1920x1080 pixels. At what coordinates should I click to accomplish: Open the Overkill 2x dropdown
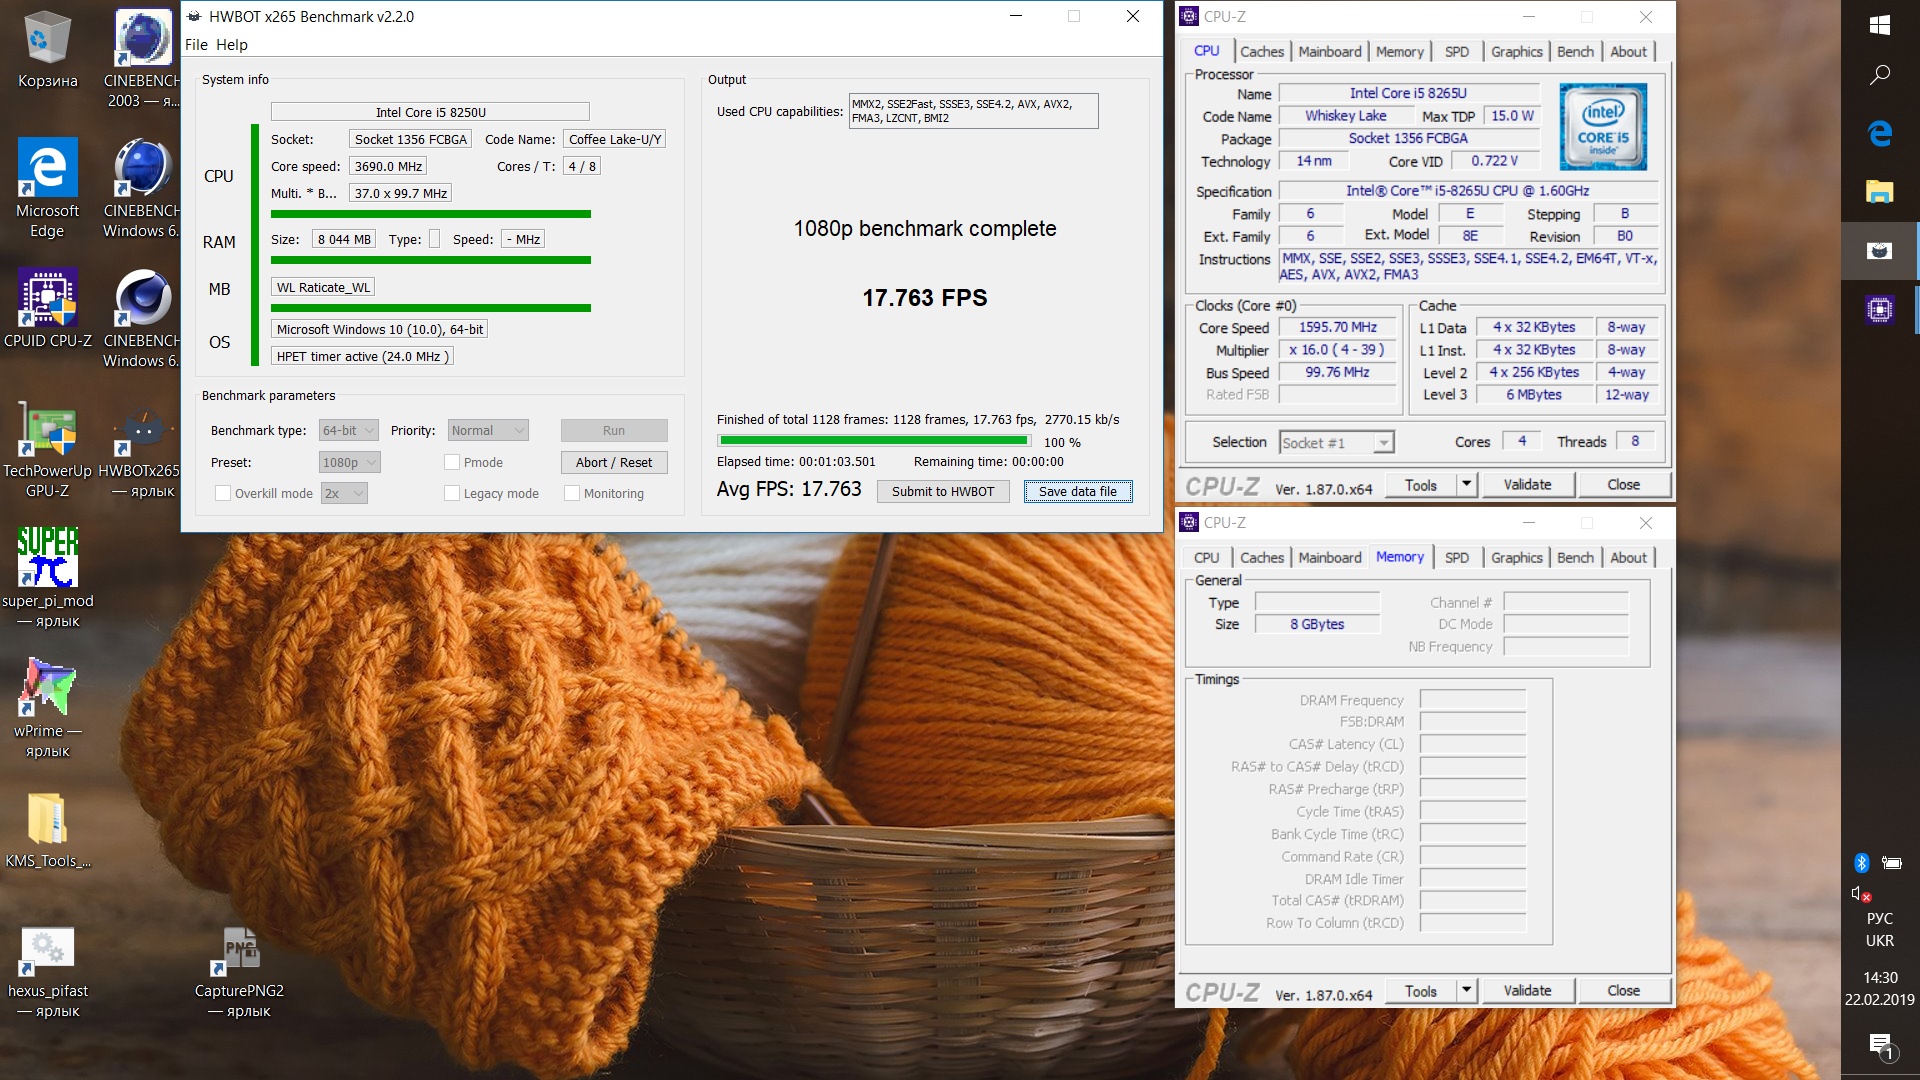344,493
